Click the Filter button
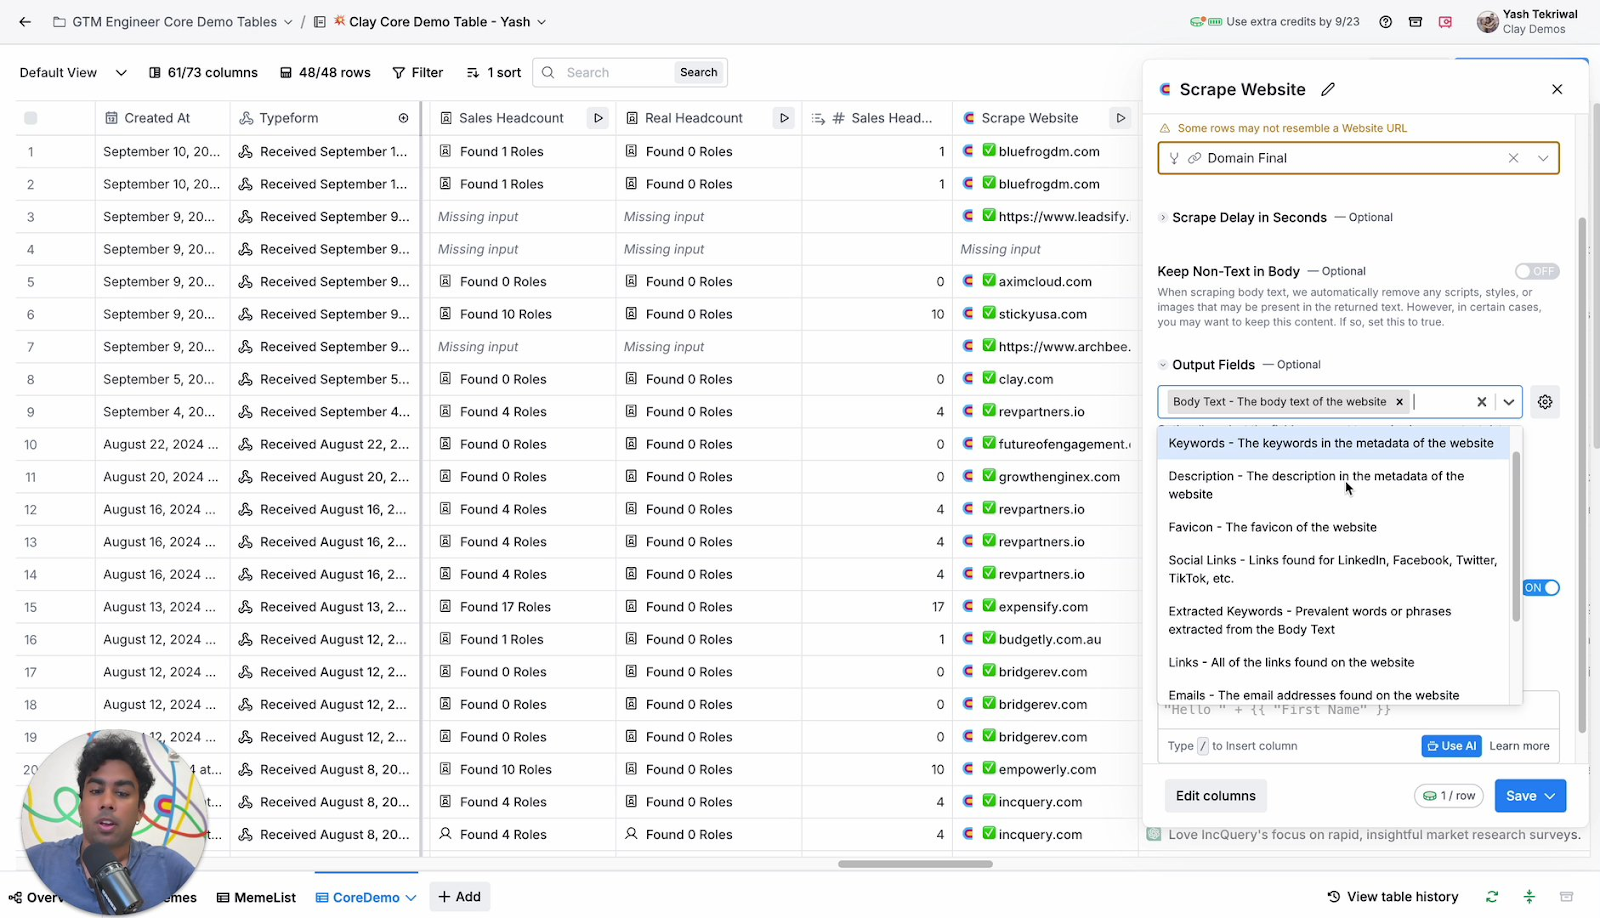Image resolution: width=1600 pixels, height=918 pixels. [x=417, y=73]
